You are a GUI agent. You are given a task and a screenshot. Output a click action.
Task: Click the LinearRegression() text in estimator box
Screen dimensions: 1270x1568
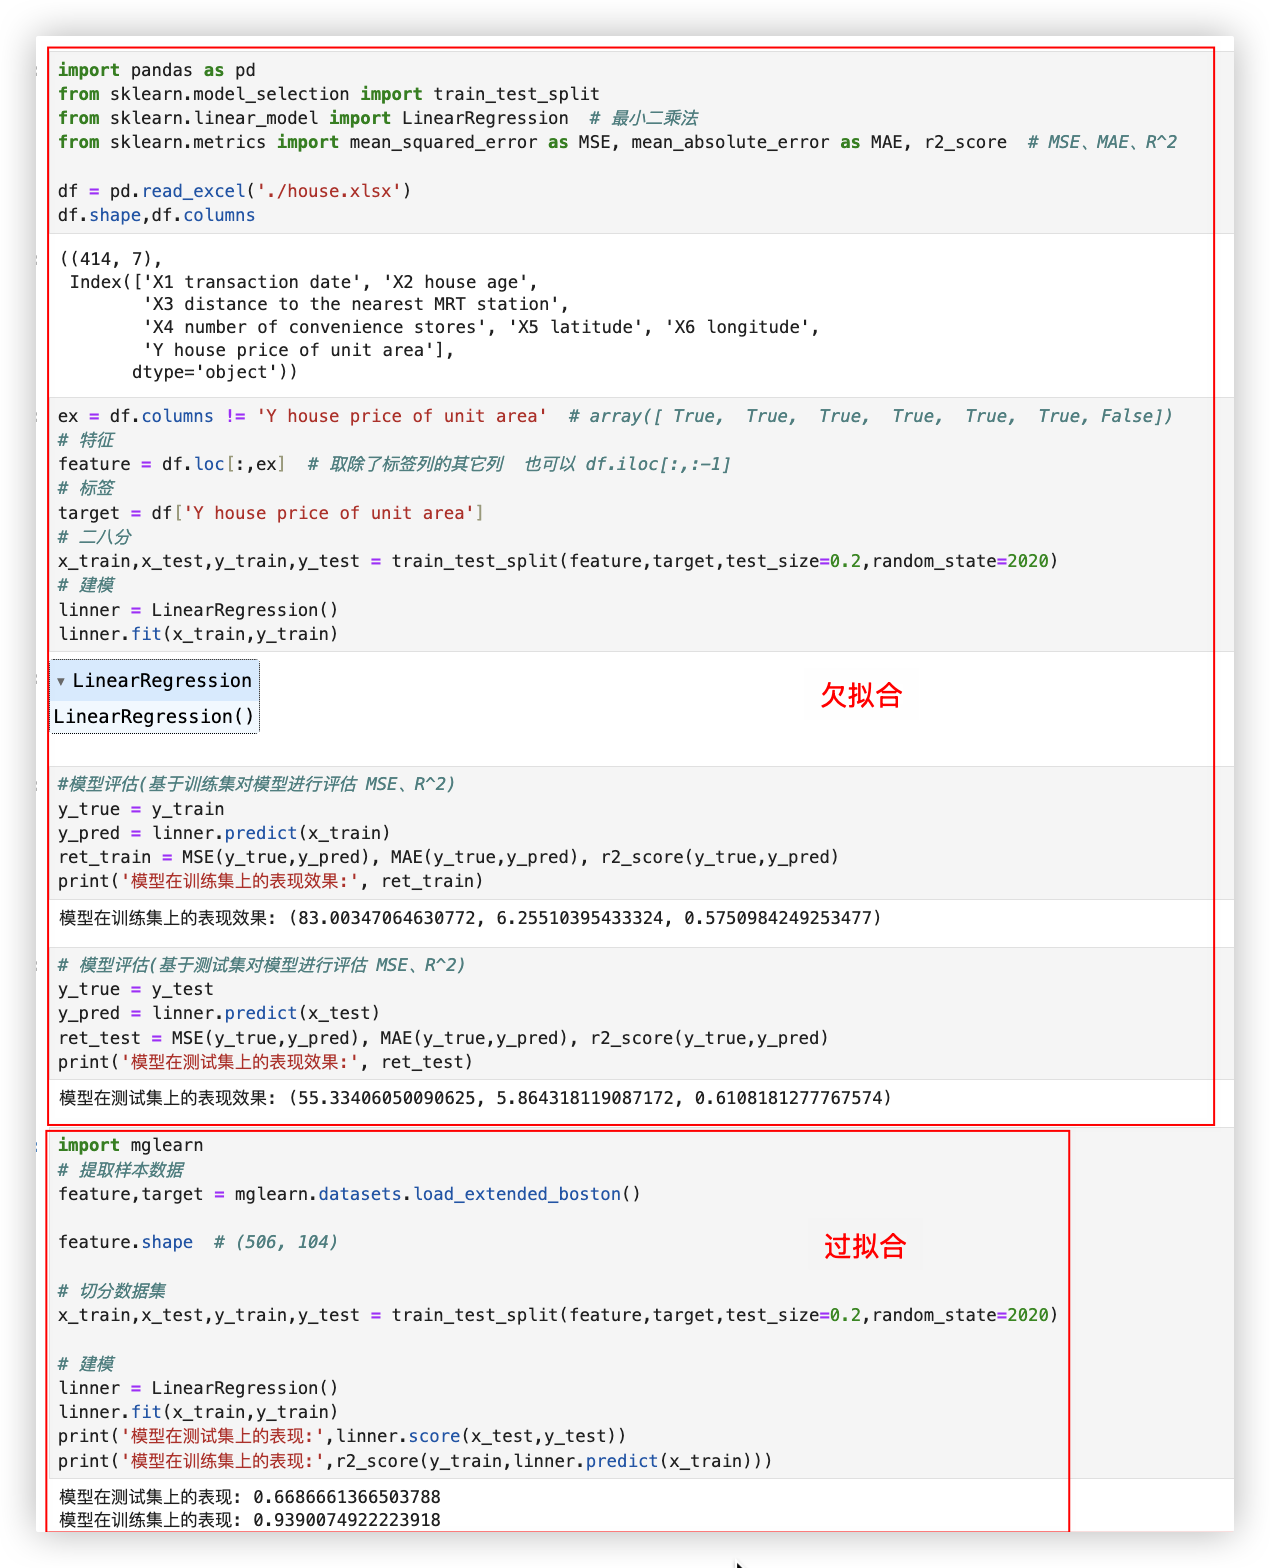point(154,717)
